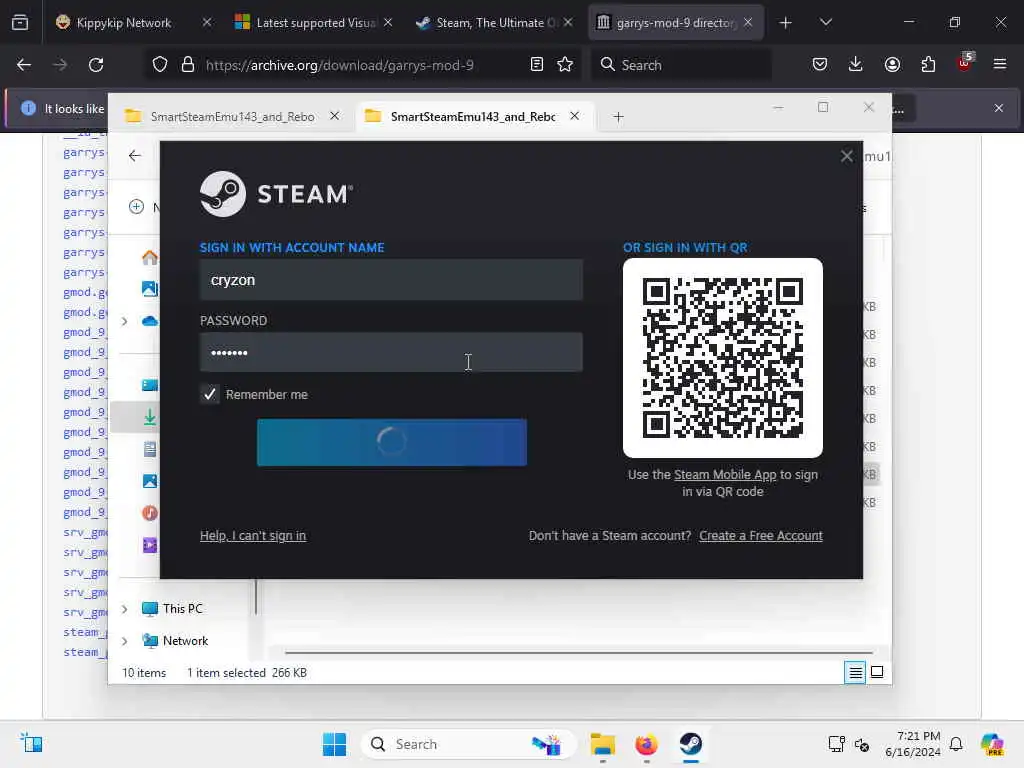Open Music folder in Explorer sidebar
This screenshot has height=768, width=1024.
[x=150, y=513]
